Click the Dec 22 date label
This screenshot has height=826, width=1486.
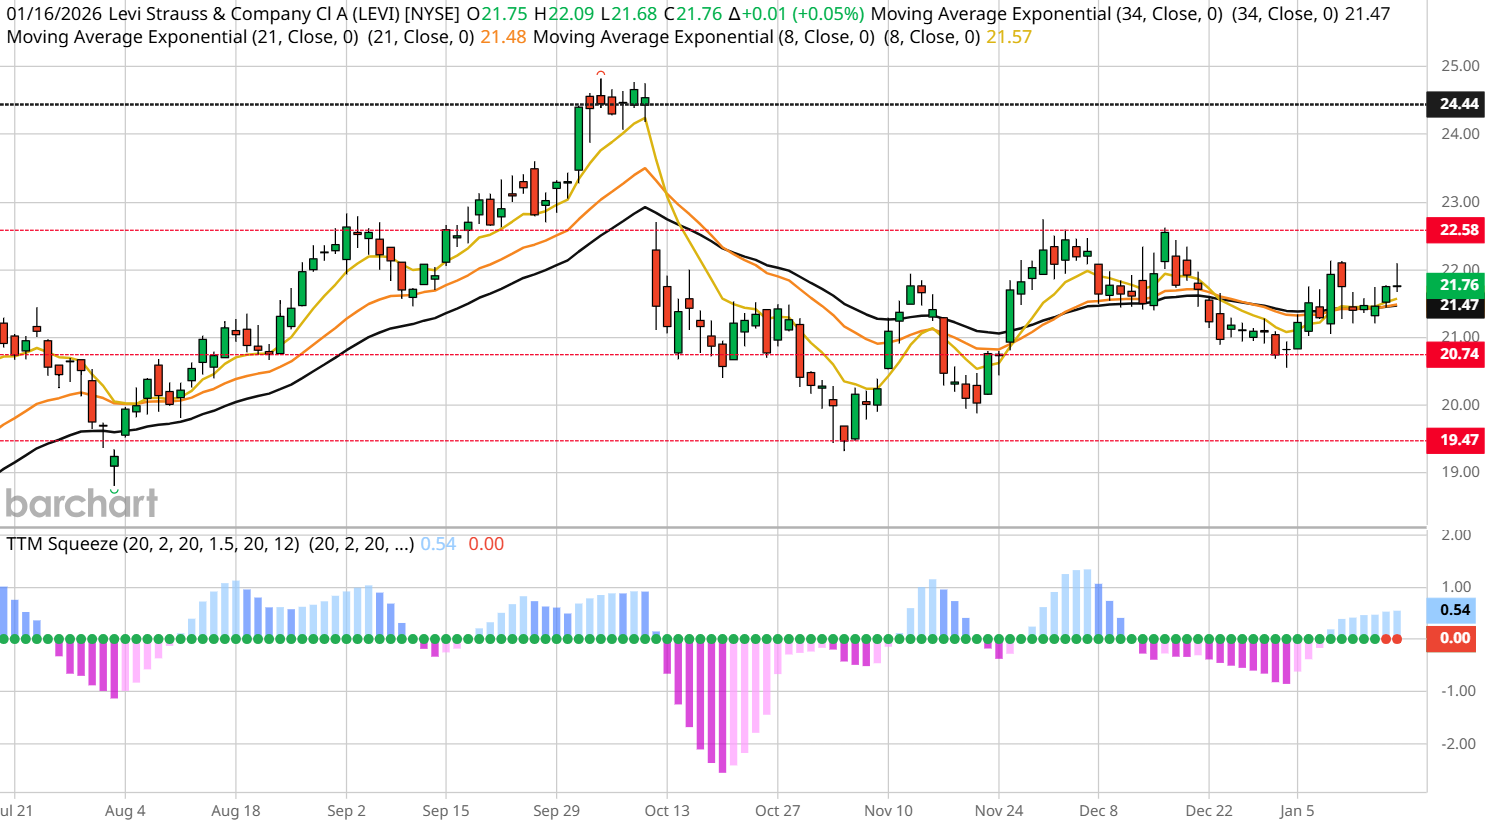coord(1209,811)
